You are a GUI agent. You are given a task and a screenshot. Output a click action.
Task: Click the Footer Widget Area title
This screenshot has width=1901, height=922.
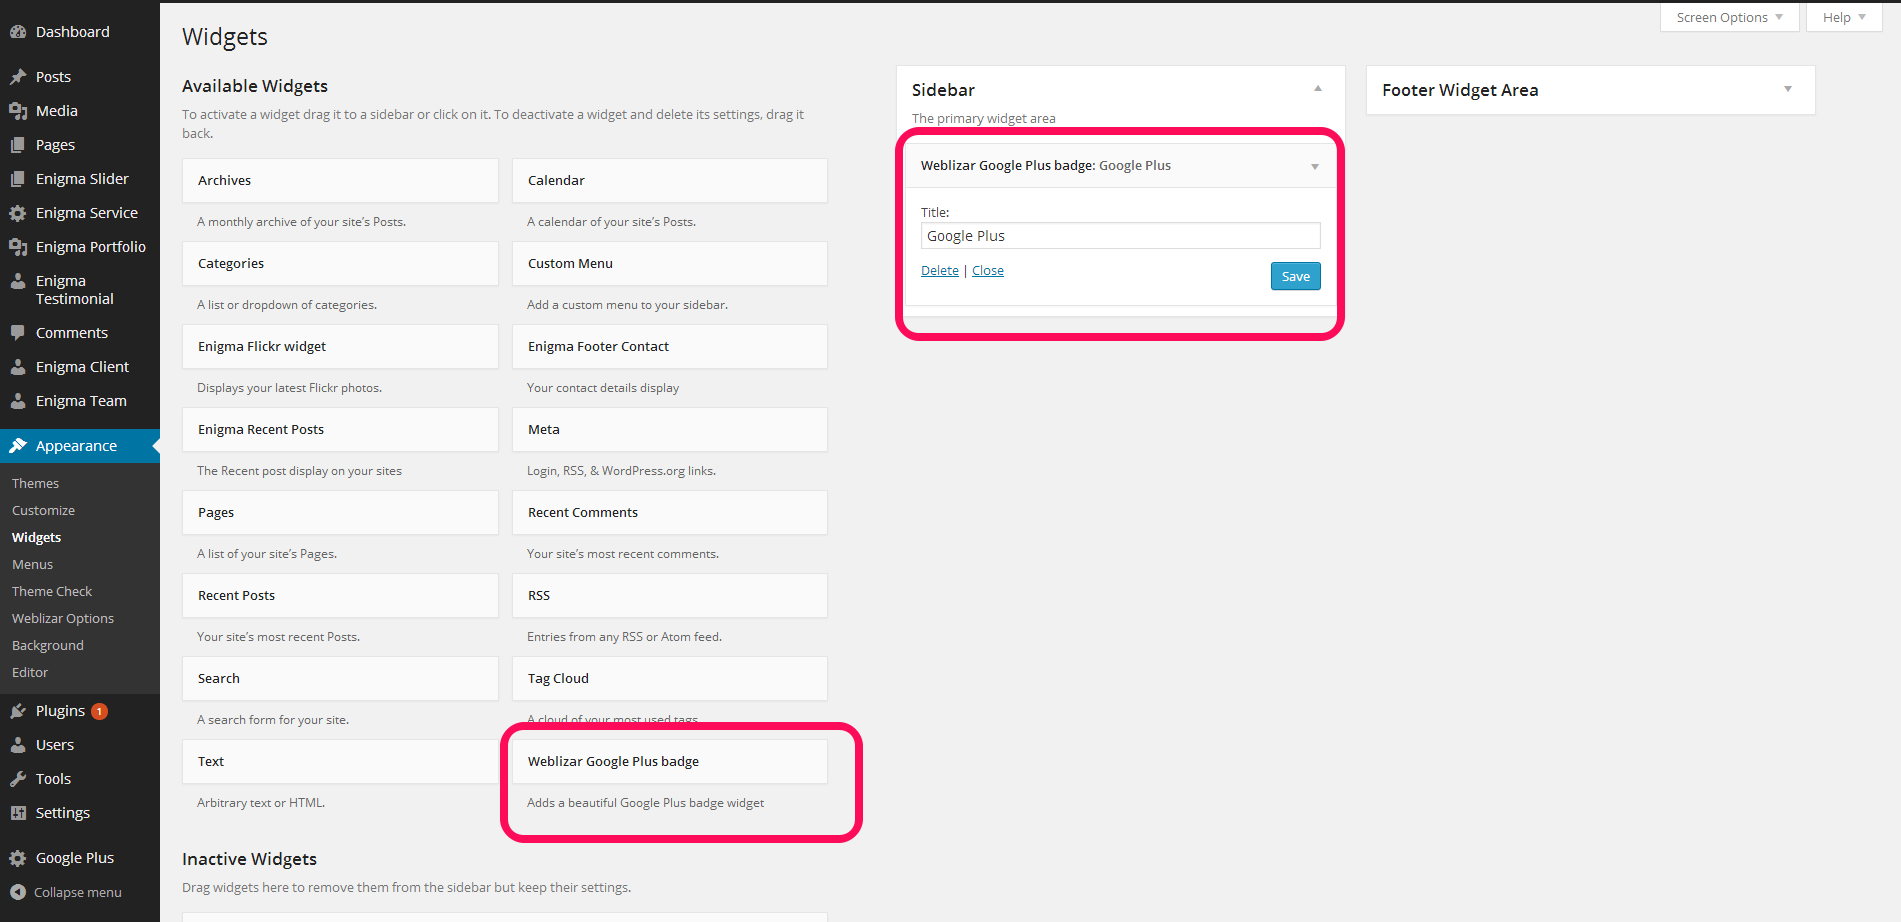(1460, 90)
